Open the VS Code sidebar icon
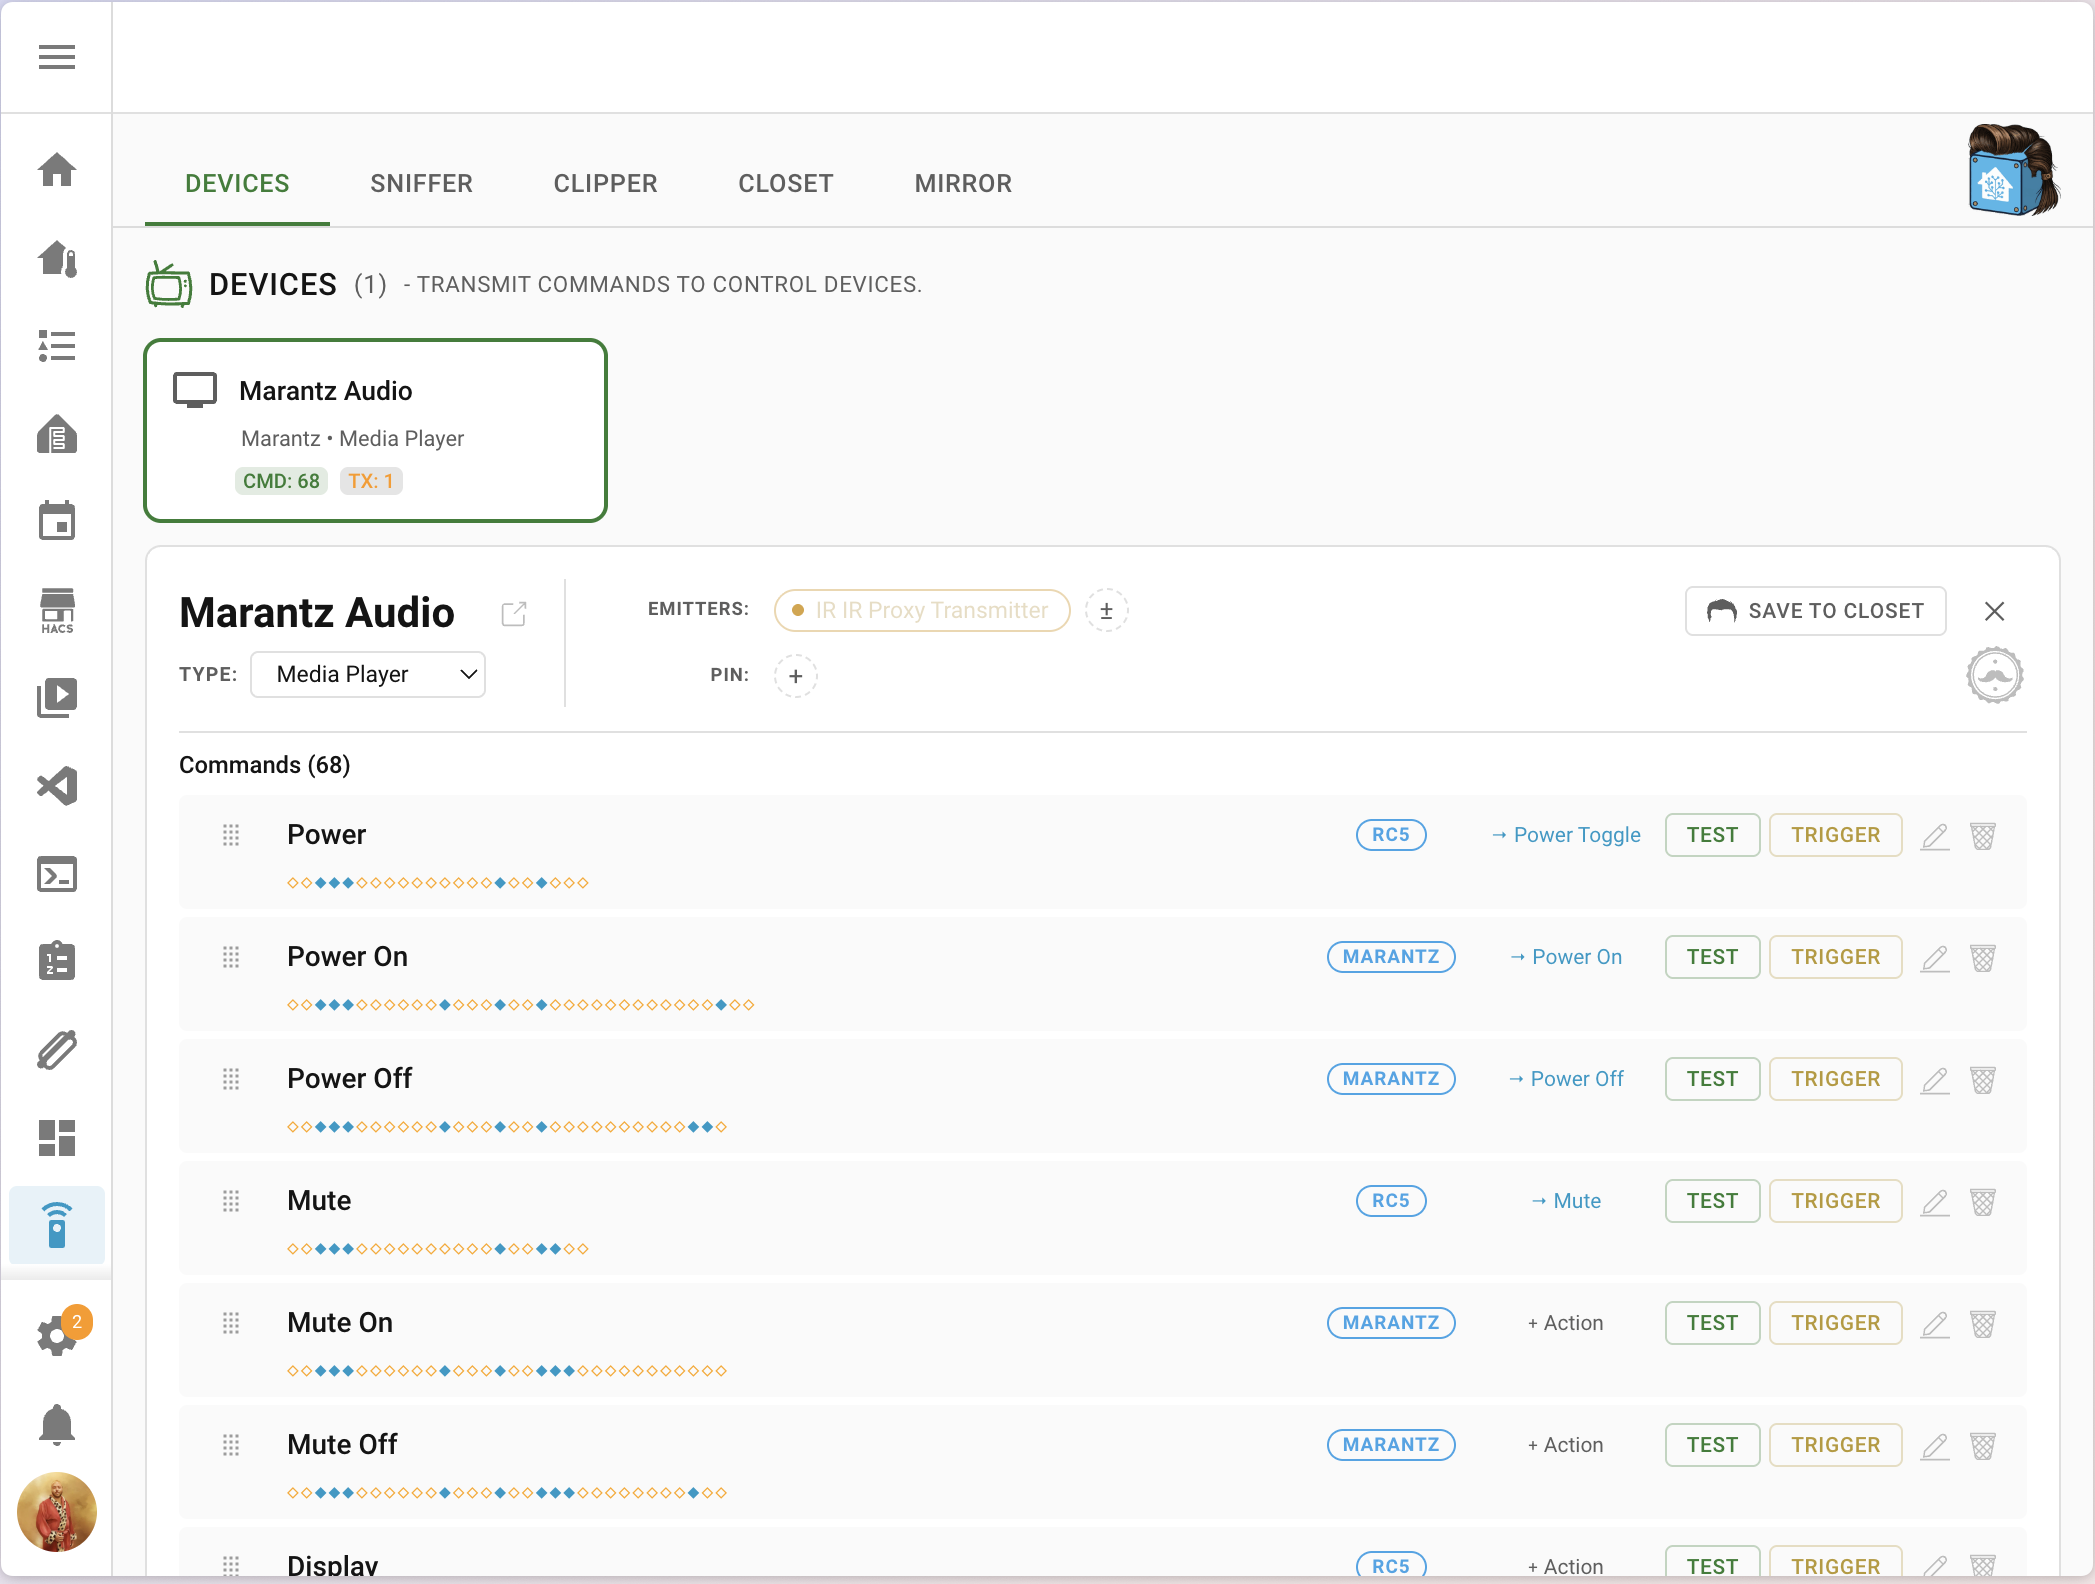 [57, 786]
